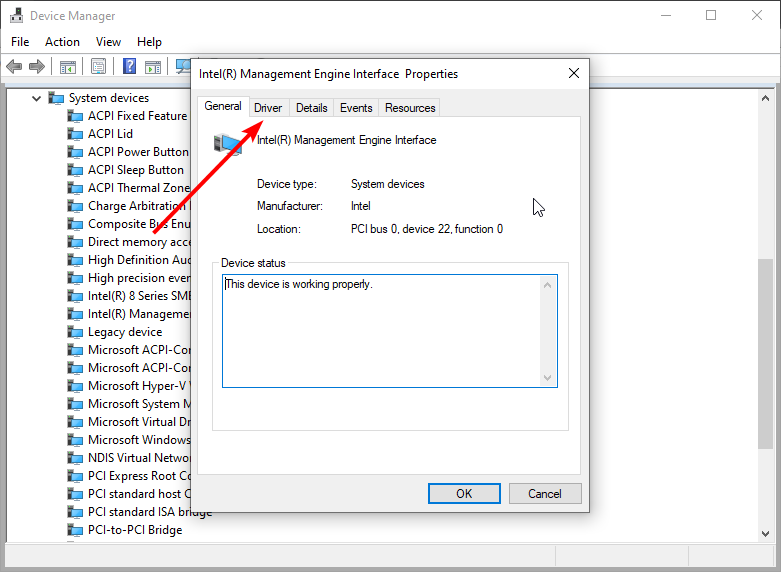The height and width of the screenshot is (572, 781).
Task: Click the Device Manager vertical scrollbar thumb
Action: click(765, 354)
